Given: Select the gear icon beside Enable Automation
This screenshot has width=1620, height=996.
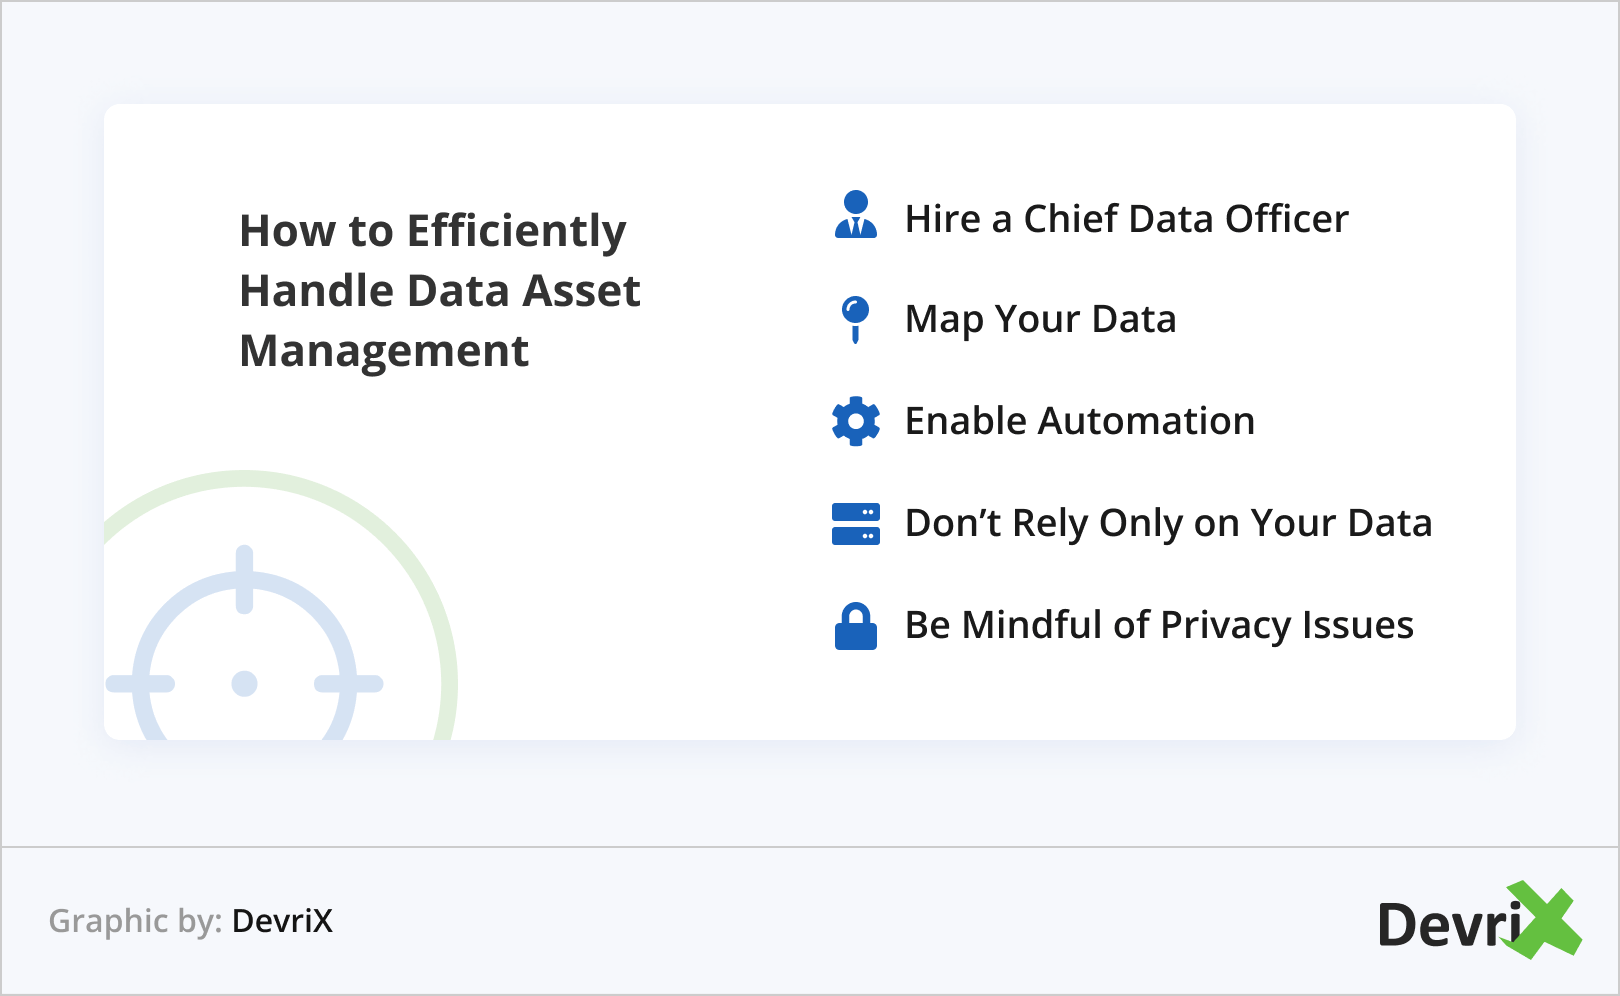Looking at the screenshot, I should pos(855,421).
